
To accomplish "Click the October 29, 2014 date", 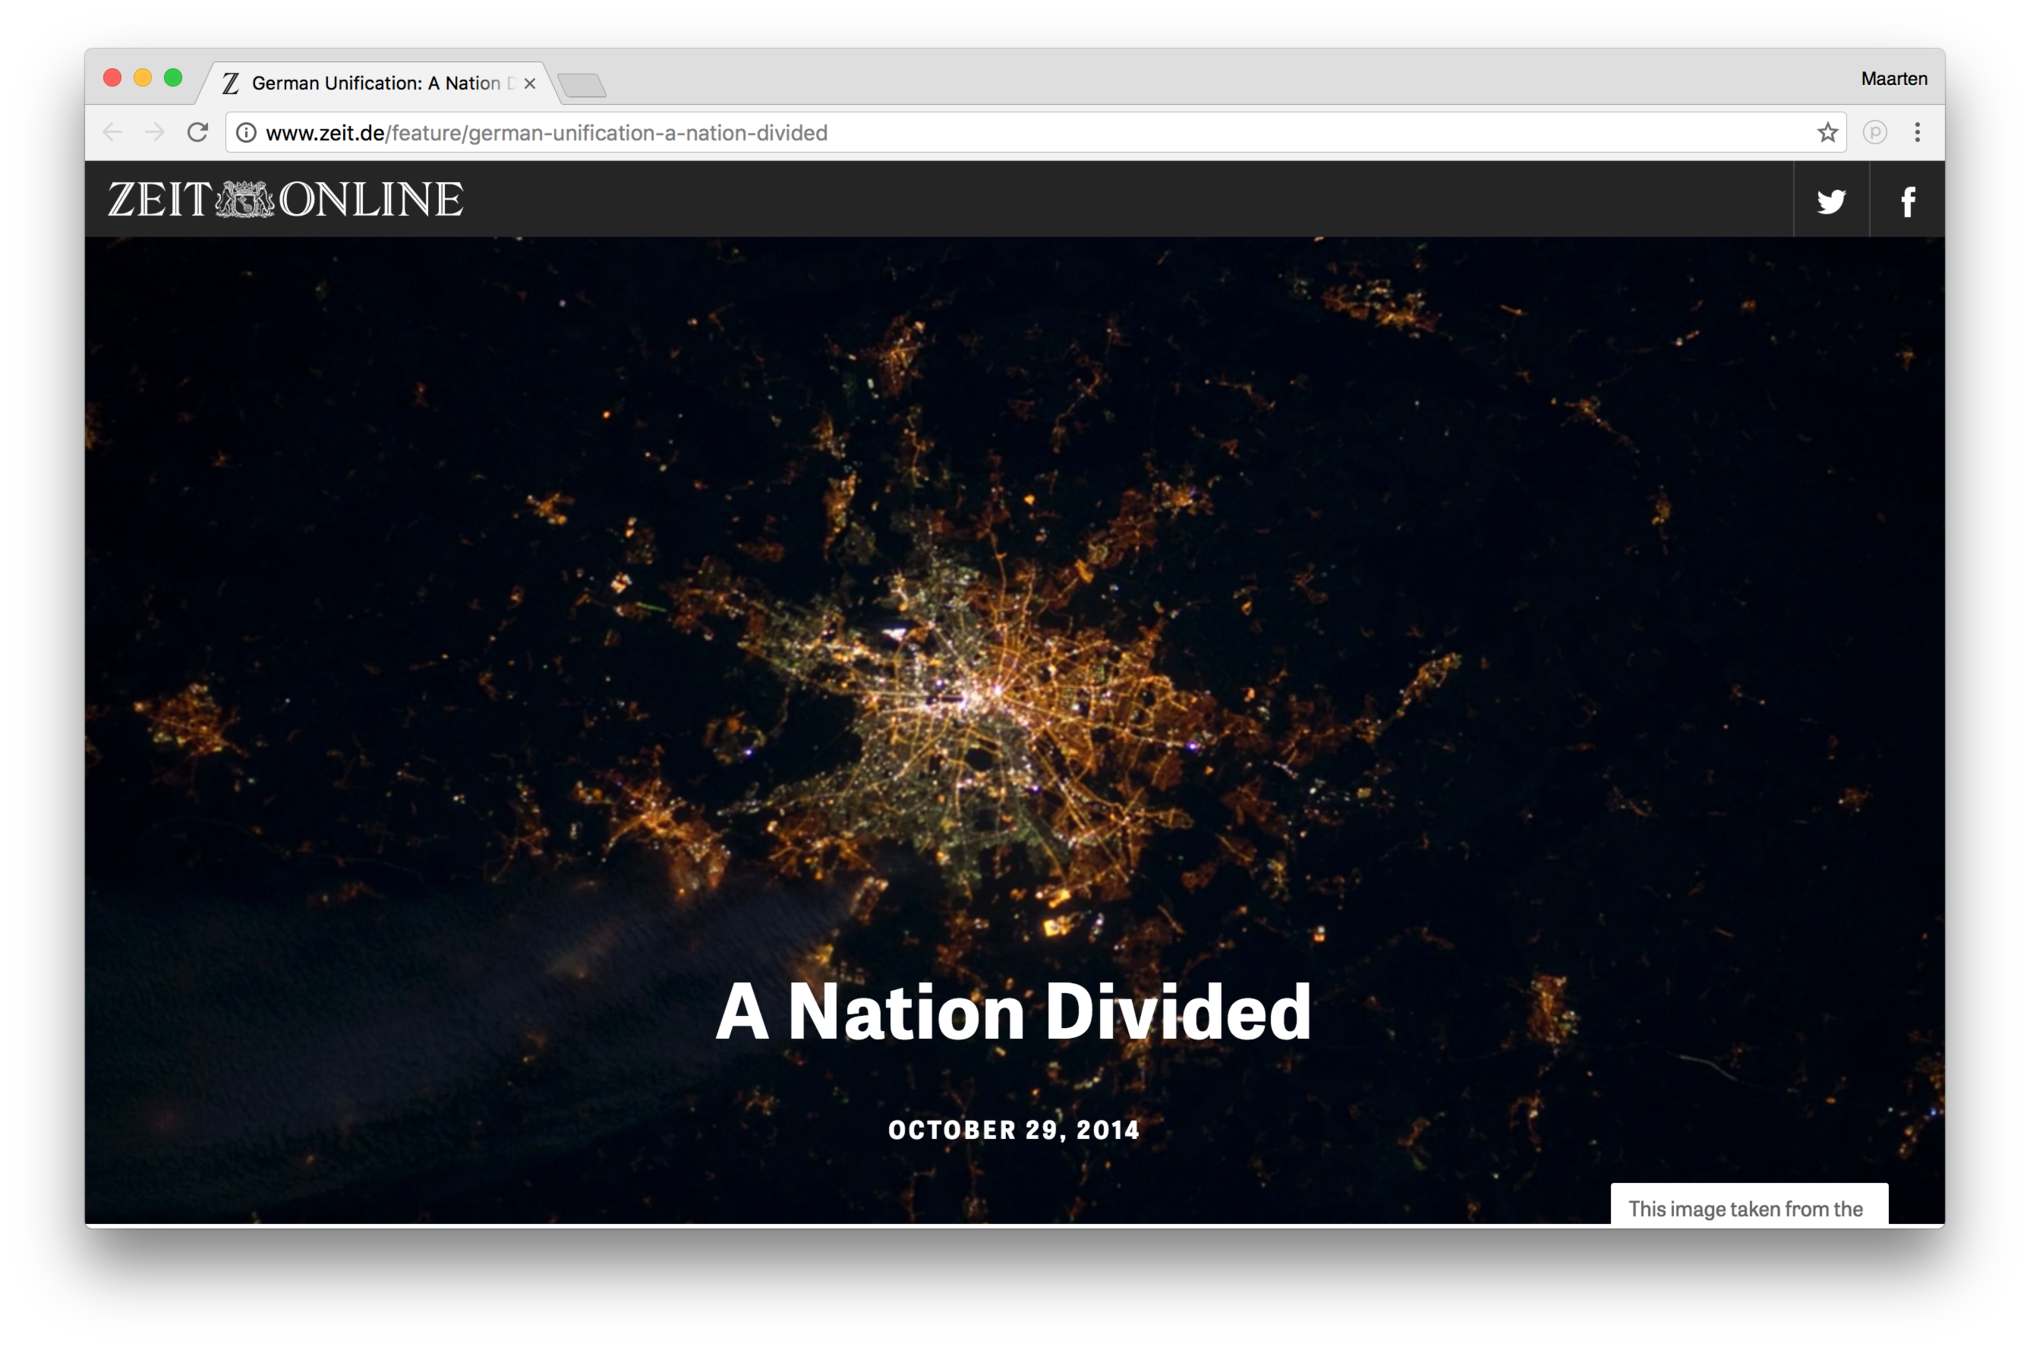I will tap(1013, 1130).
